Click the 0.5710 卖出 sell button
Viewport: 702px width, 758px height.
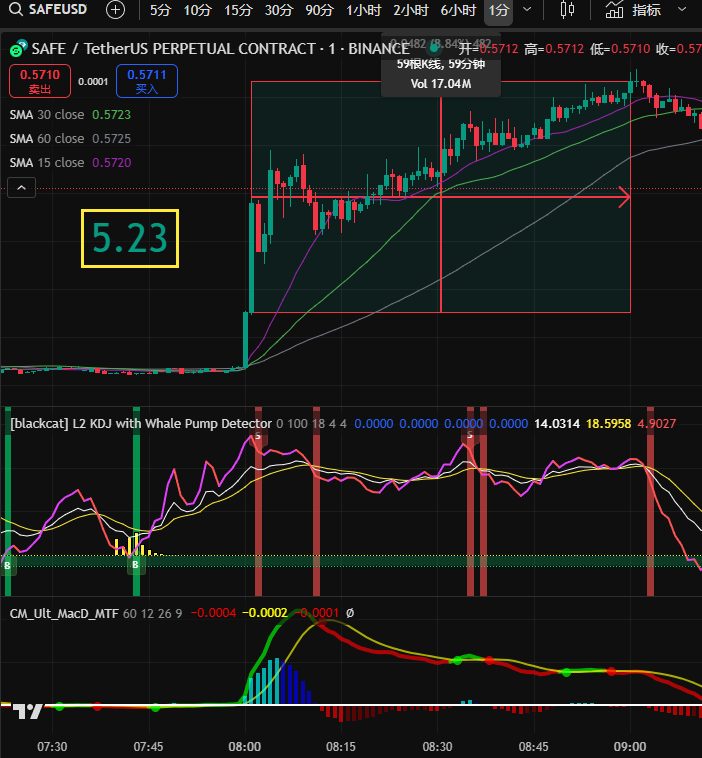(40, 81)
